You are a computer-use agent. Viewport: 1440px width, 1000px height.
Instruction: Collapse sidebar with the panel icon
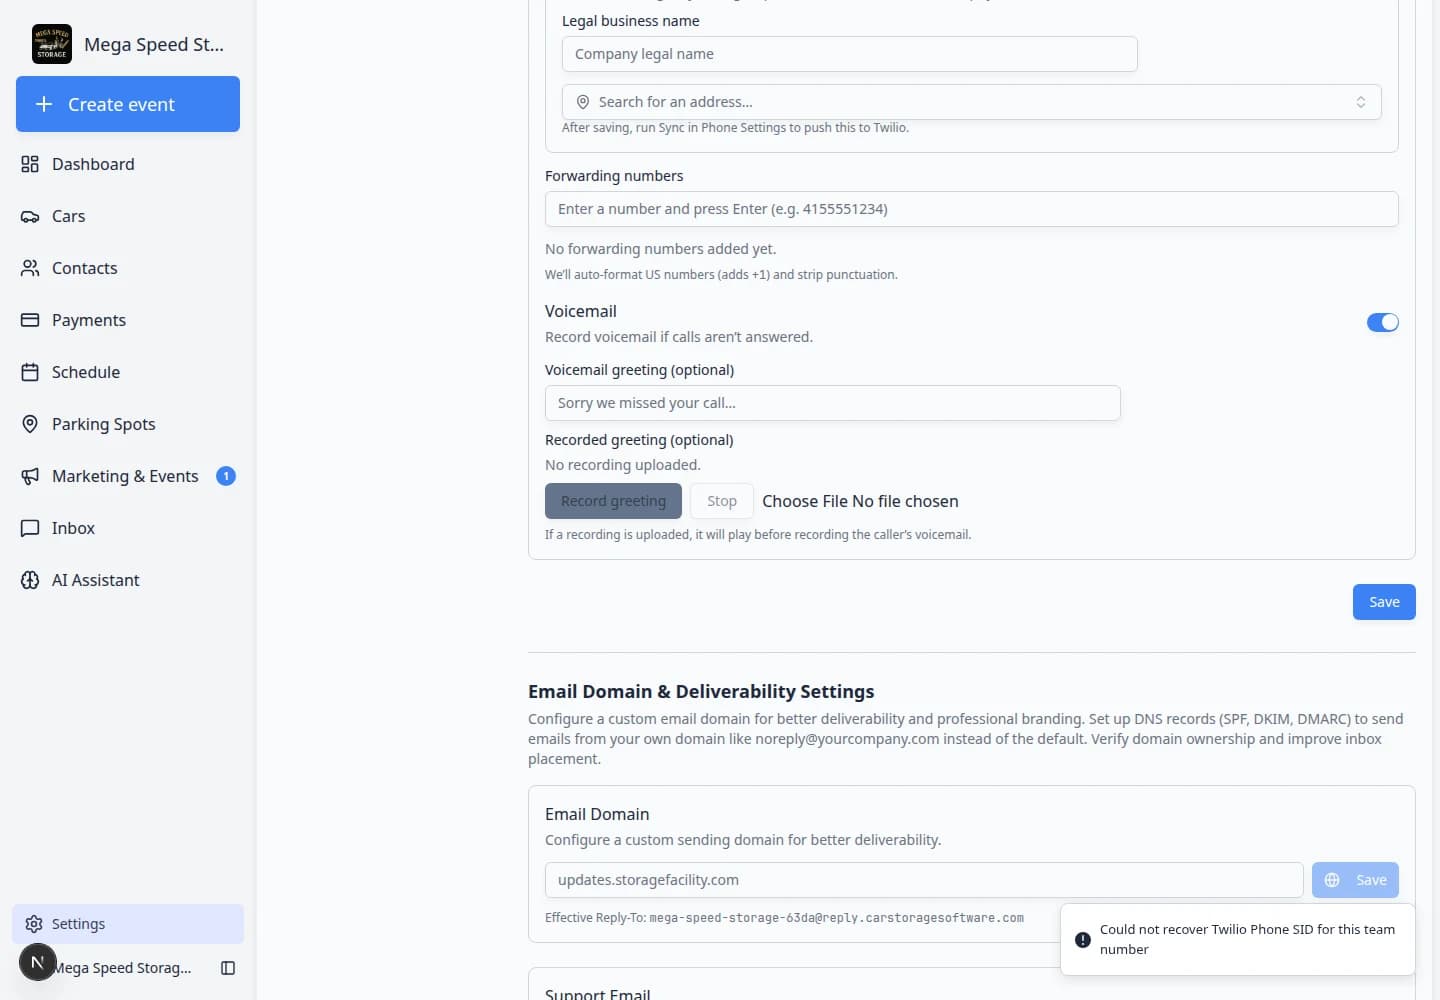coord(228,968)
